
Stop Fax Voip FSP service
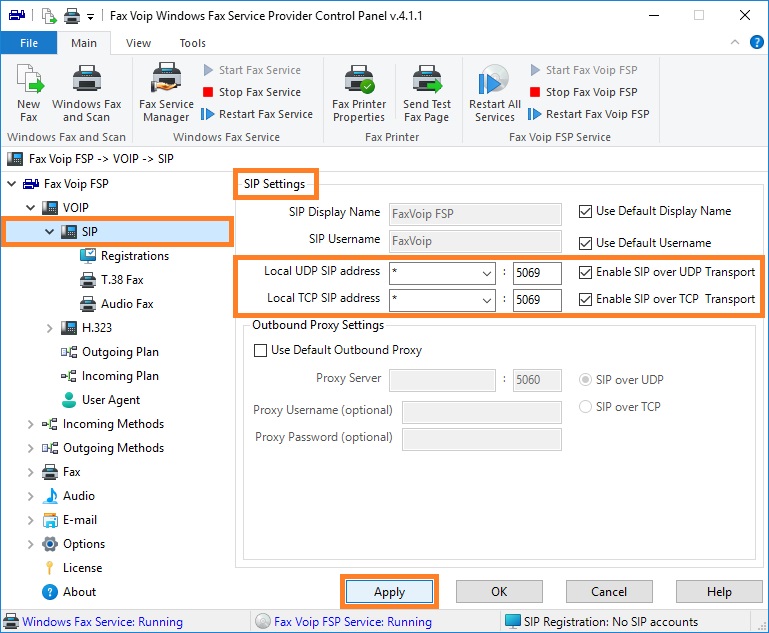click(584, 92)
